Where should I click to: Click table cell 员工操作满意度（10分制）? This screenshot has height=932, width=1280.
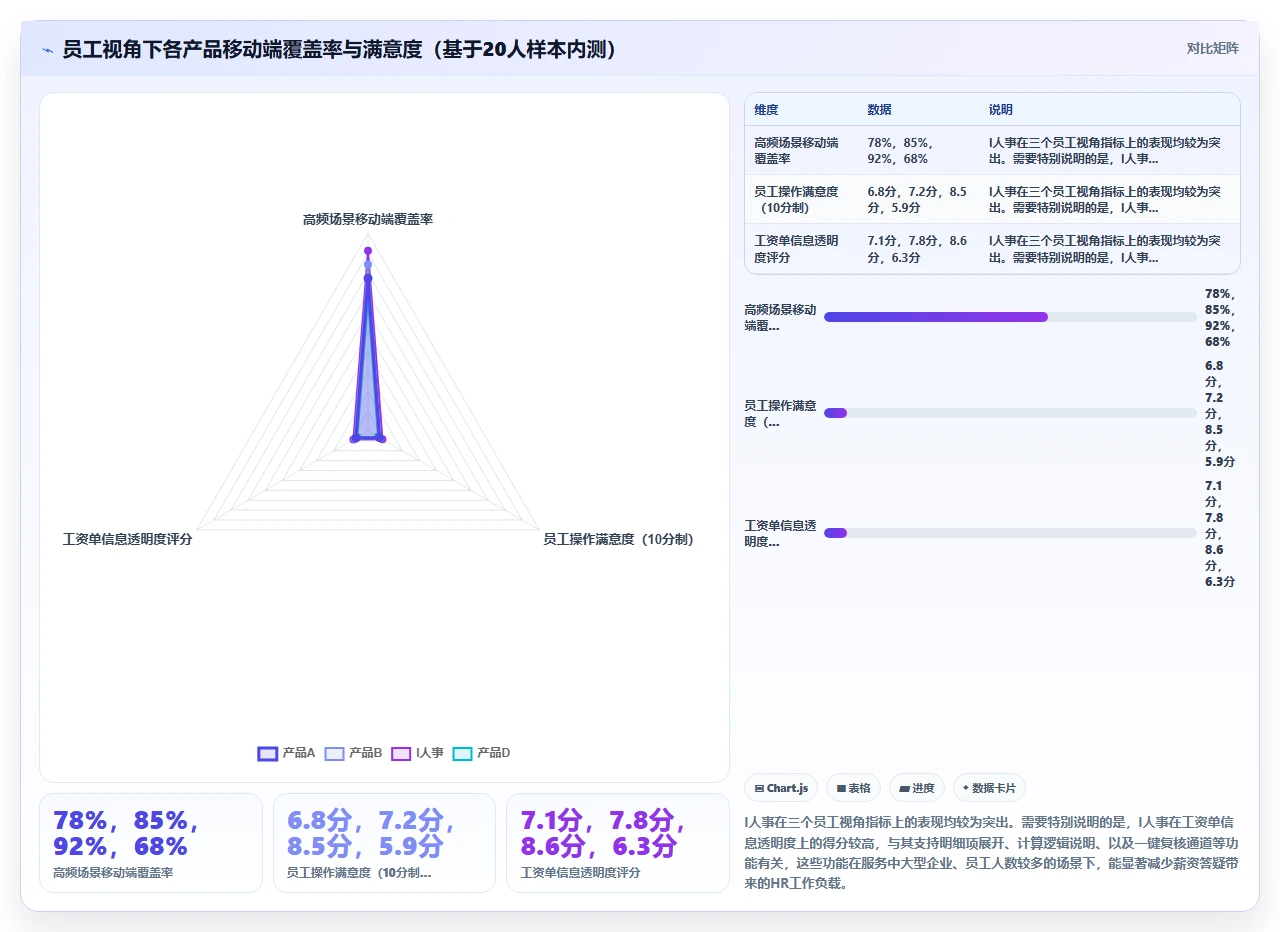click(802, 200)
